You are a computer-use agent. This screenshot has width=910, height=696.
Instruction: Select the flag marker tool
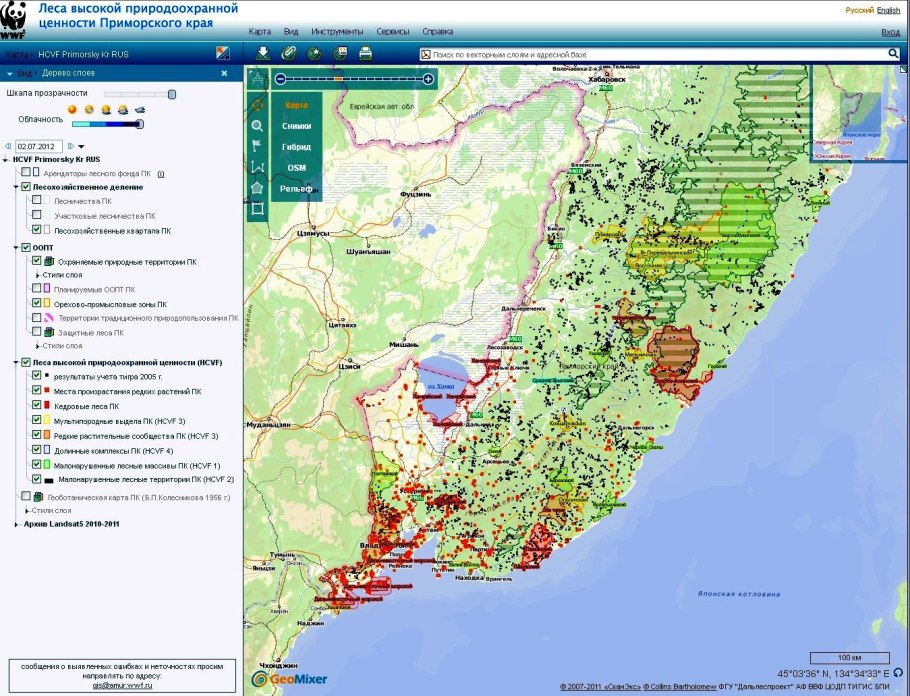[258, 146]
